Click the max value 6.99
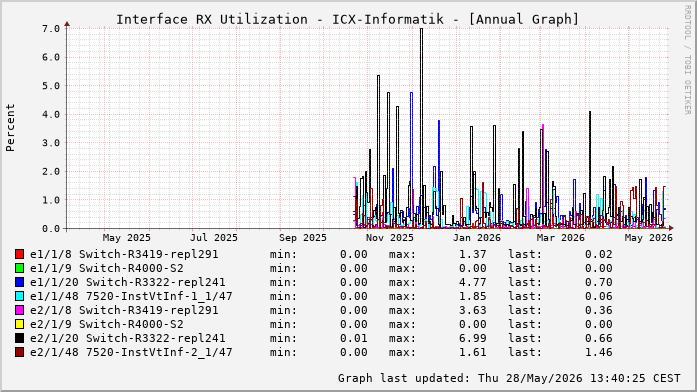This screenshot has height=392, width=697. 473,338
